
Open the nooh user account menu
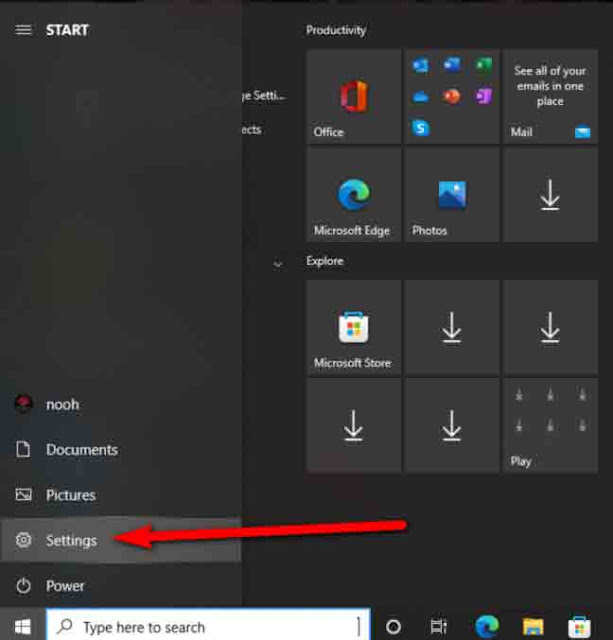(x=121, y=404)
